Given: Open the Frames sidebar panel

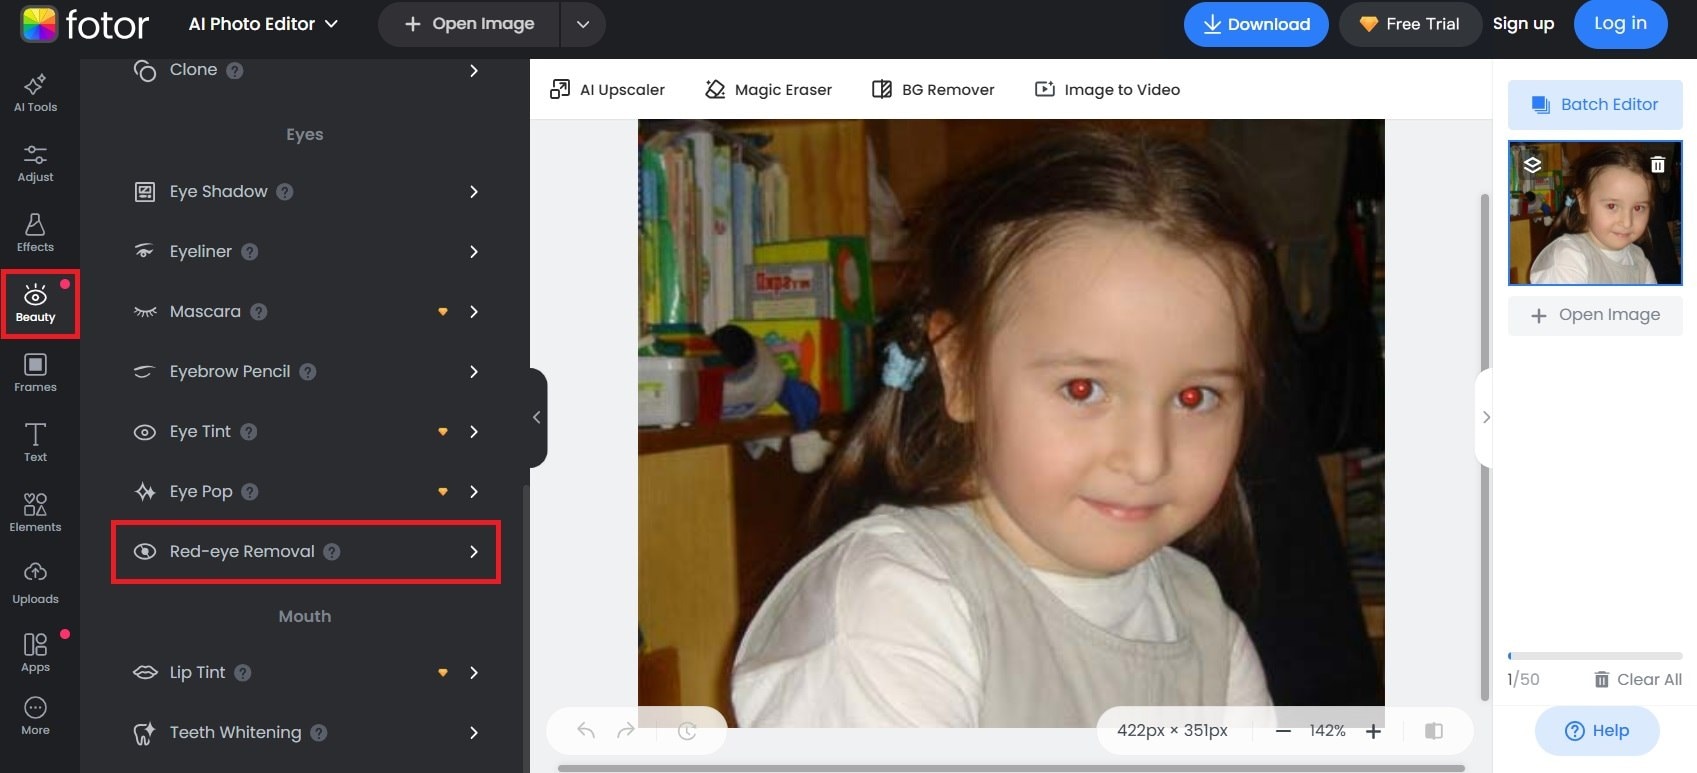Looking at the screenshot, I should 35,372.
